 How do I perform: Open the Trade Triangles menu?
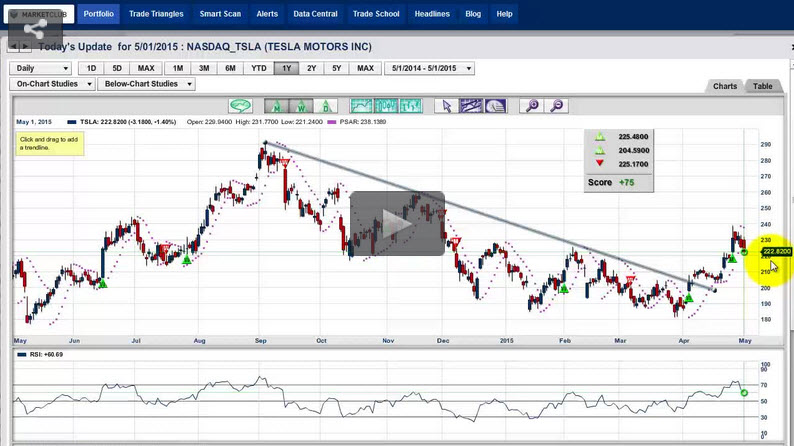pos(156,14)
